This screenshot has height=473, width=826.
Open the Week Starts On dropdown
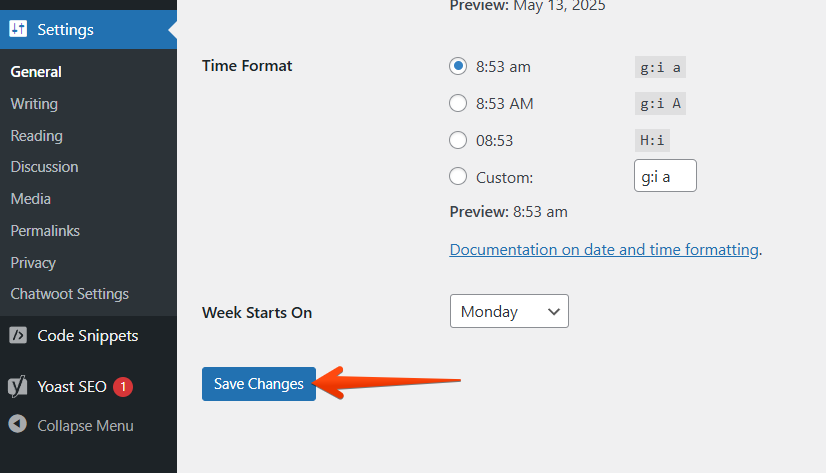click(509, 311)
